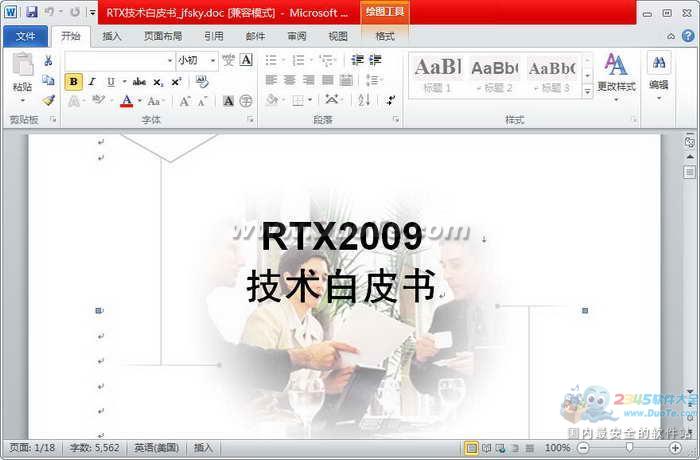
Task: Toggle Italic formatting
Action: pos(91,82)
